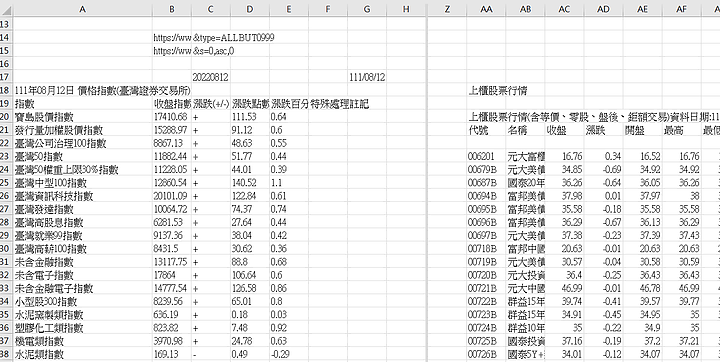Image resolution: width=720 pixels, height=362 pixels.
Task: Select column AE header
Action: click(x=642, y=8)
